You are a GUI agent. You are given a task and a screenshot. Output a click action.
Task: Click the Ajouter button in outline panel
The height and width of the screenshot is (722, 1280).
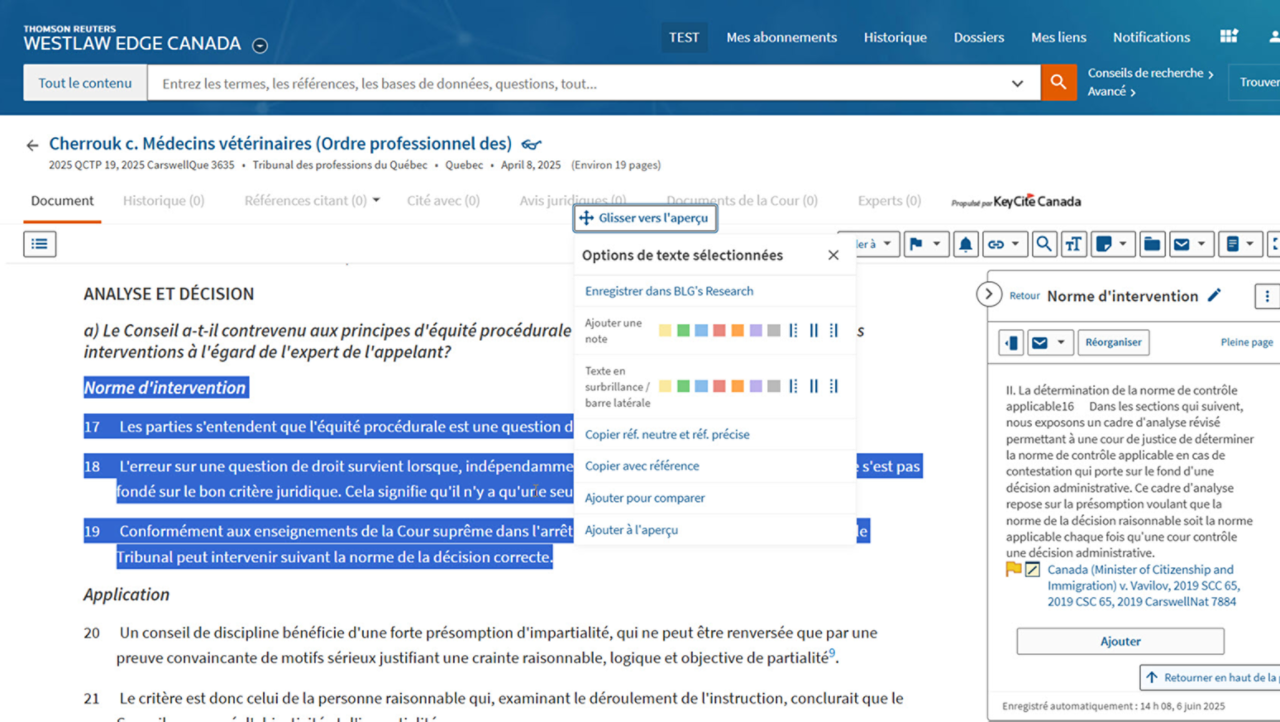(x=1120, y=641)
